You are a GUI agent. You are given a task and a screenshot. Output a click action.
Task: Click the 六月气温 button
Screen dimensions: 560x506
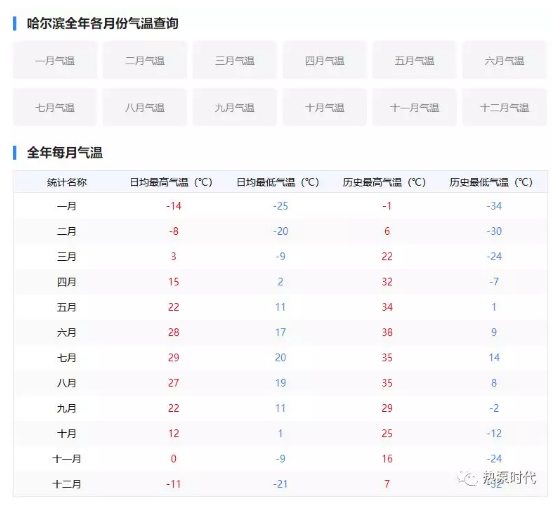click(504, 60)
